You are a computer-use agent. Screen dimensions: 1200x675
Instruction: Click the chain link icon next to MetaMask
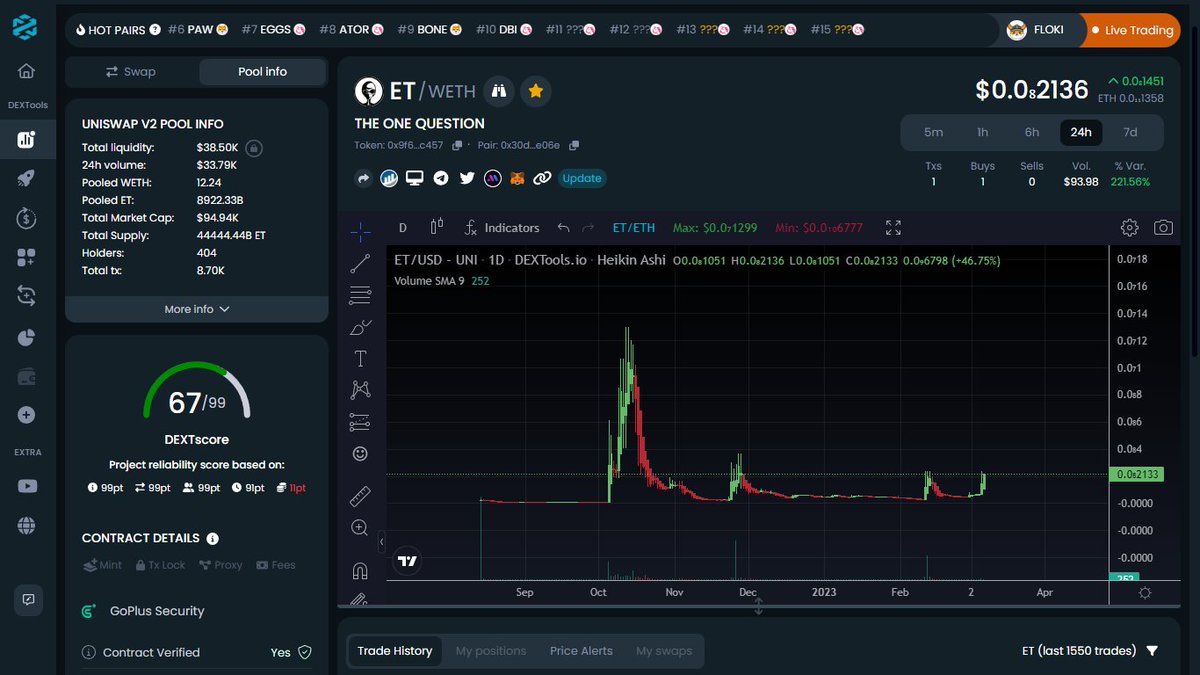pos(543,178)
